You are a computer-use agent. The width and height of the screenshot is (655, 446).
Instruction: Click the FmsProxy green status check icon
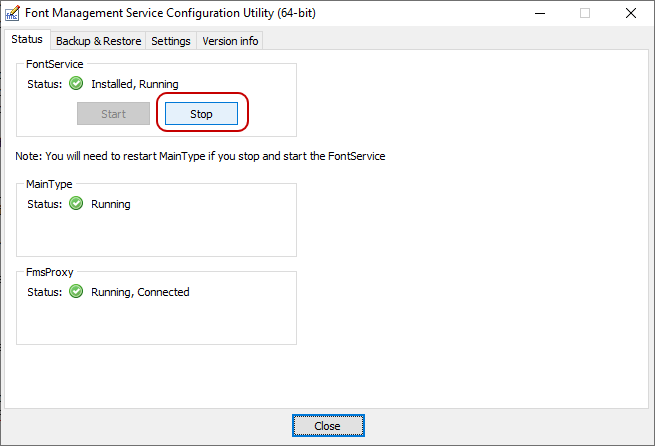pos(76,292)
